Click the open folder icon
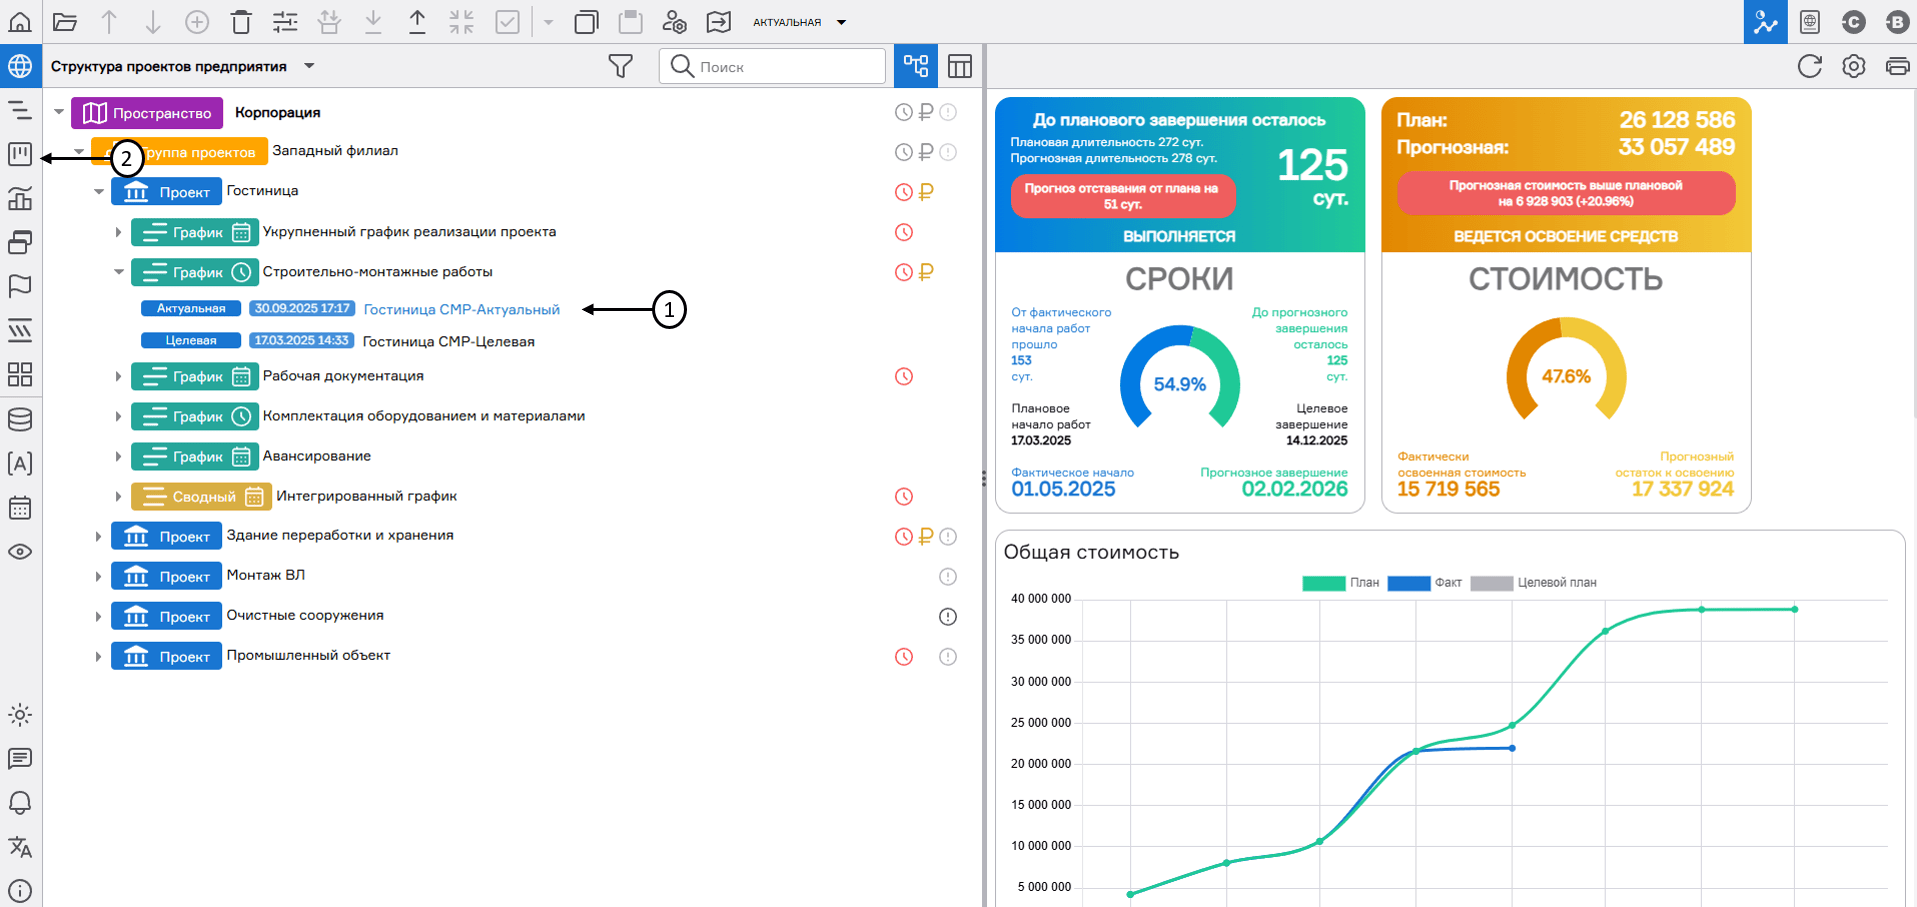Screen dimensions: 1917x907 [65, 21]
